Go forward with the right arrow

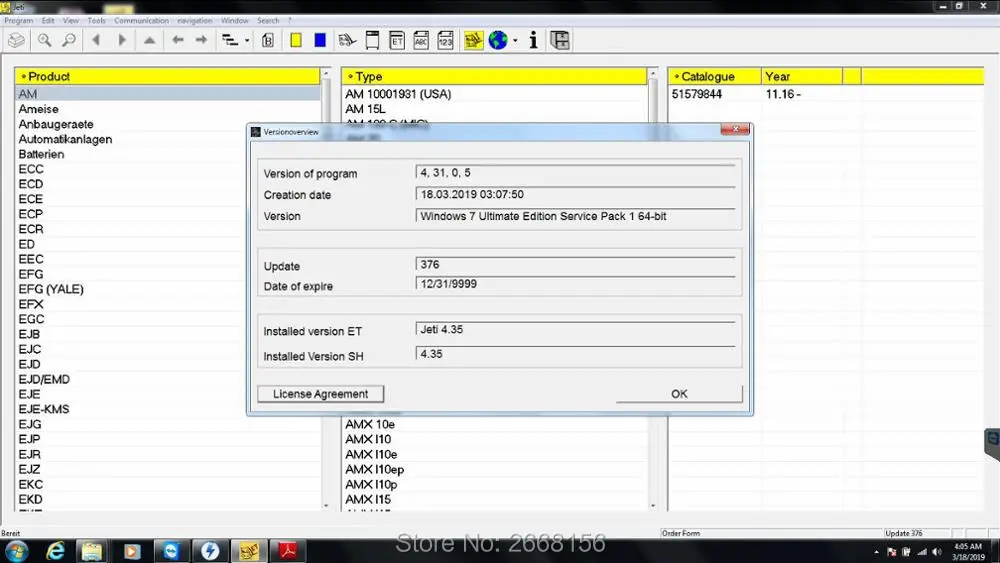[x=201, y=40]
